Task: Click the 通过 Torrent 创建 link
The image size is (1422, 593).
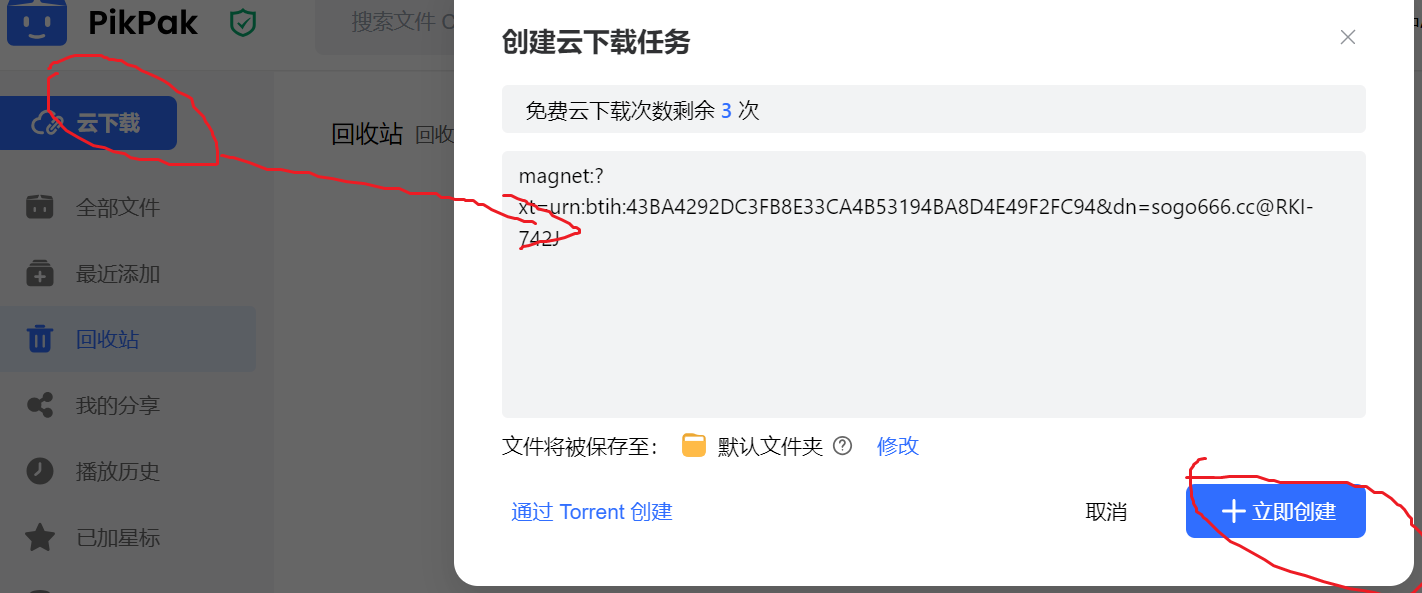Action: (592, 512)
